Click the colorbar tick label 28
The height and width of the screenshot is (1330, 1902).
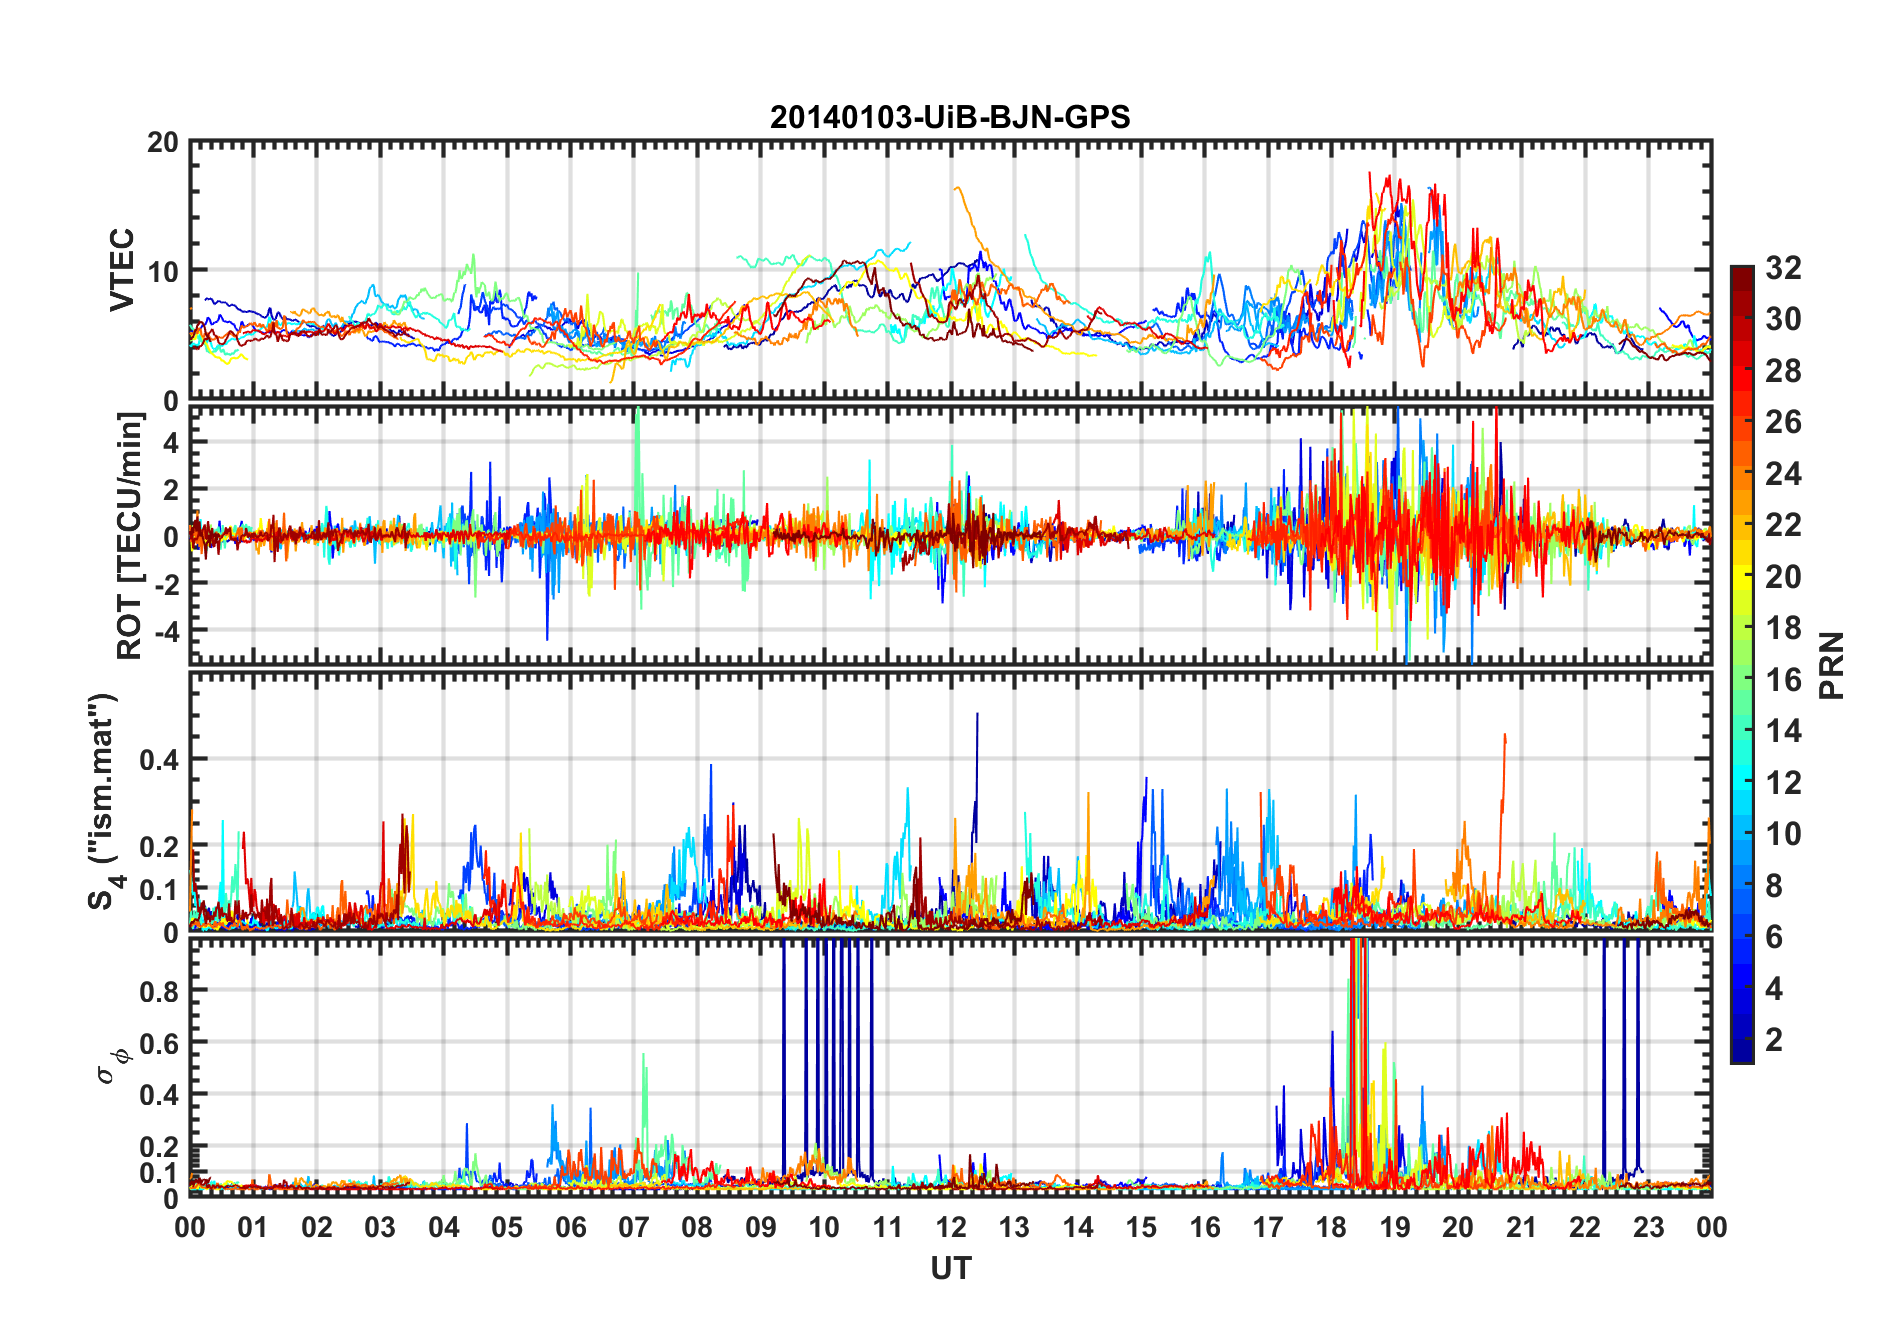(x=1784, y=371)
